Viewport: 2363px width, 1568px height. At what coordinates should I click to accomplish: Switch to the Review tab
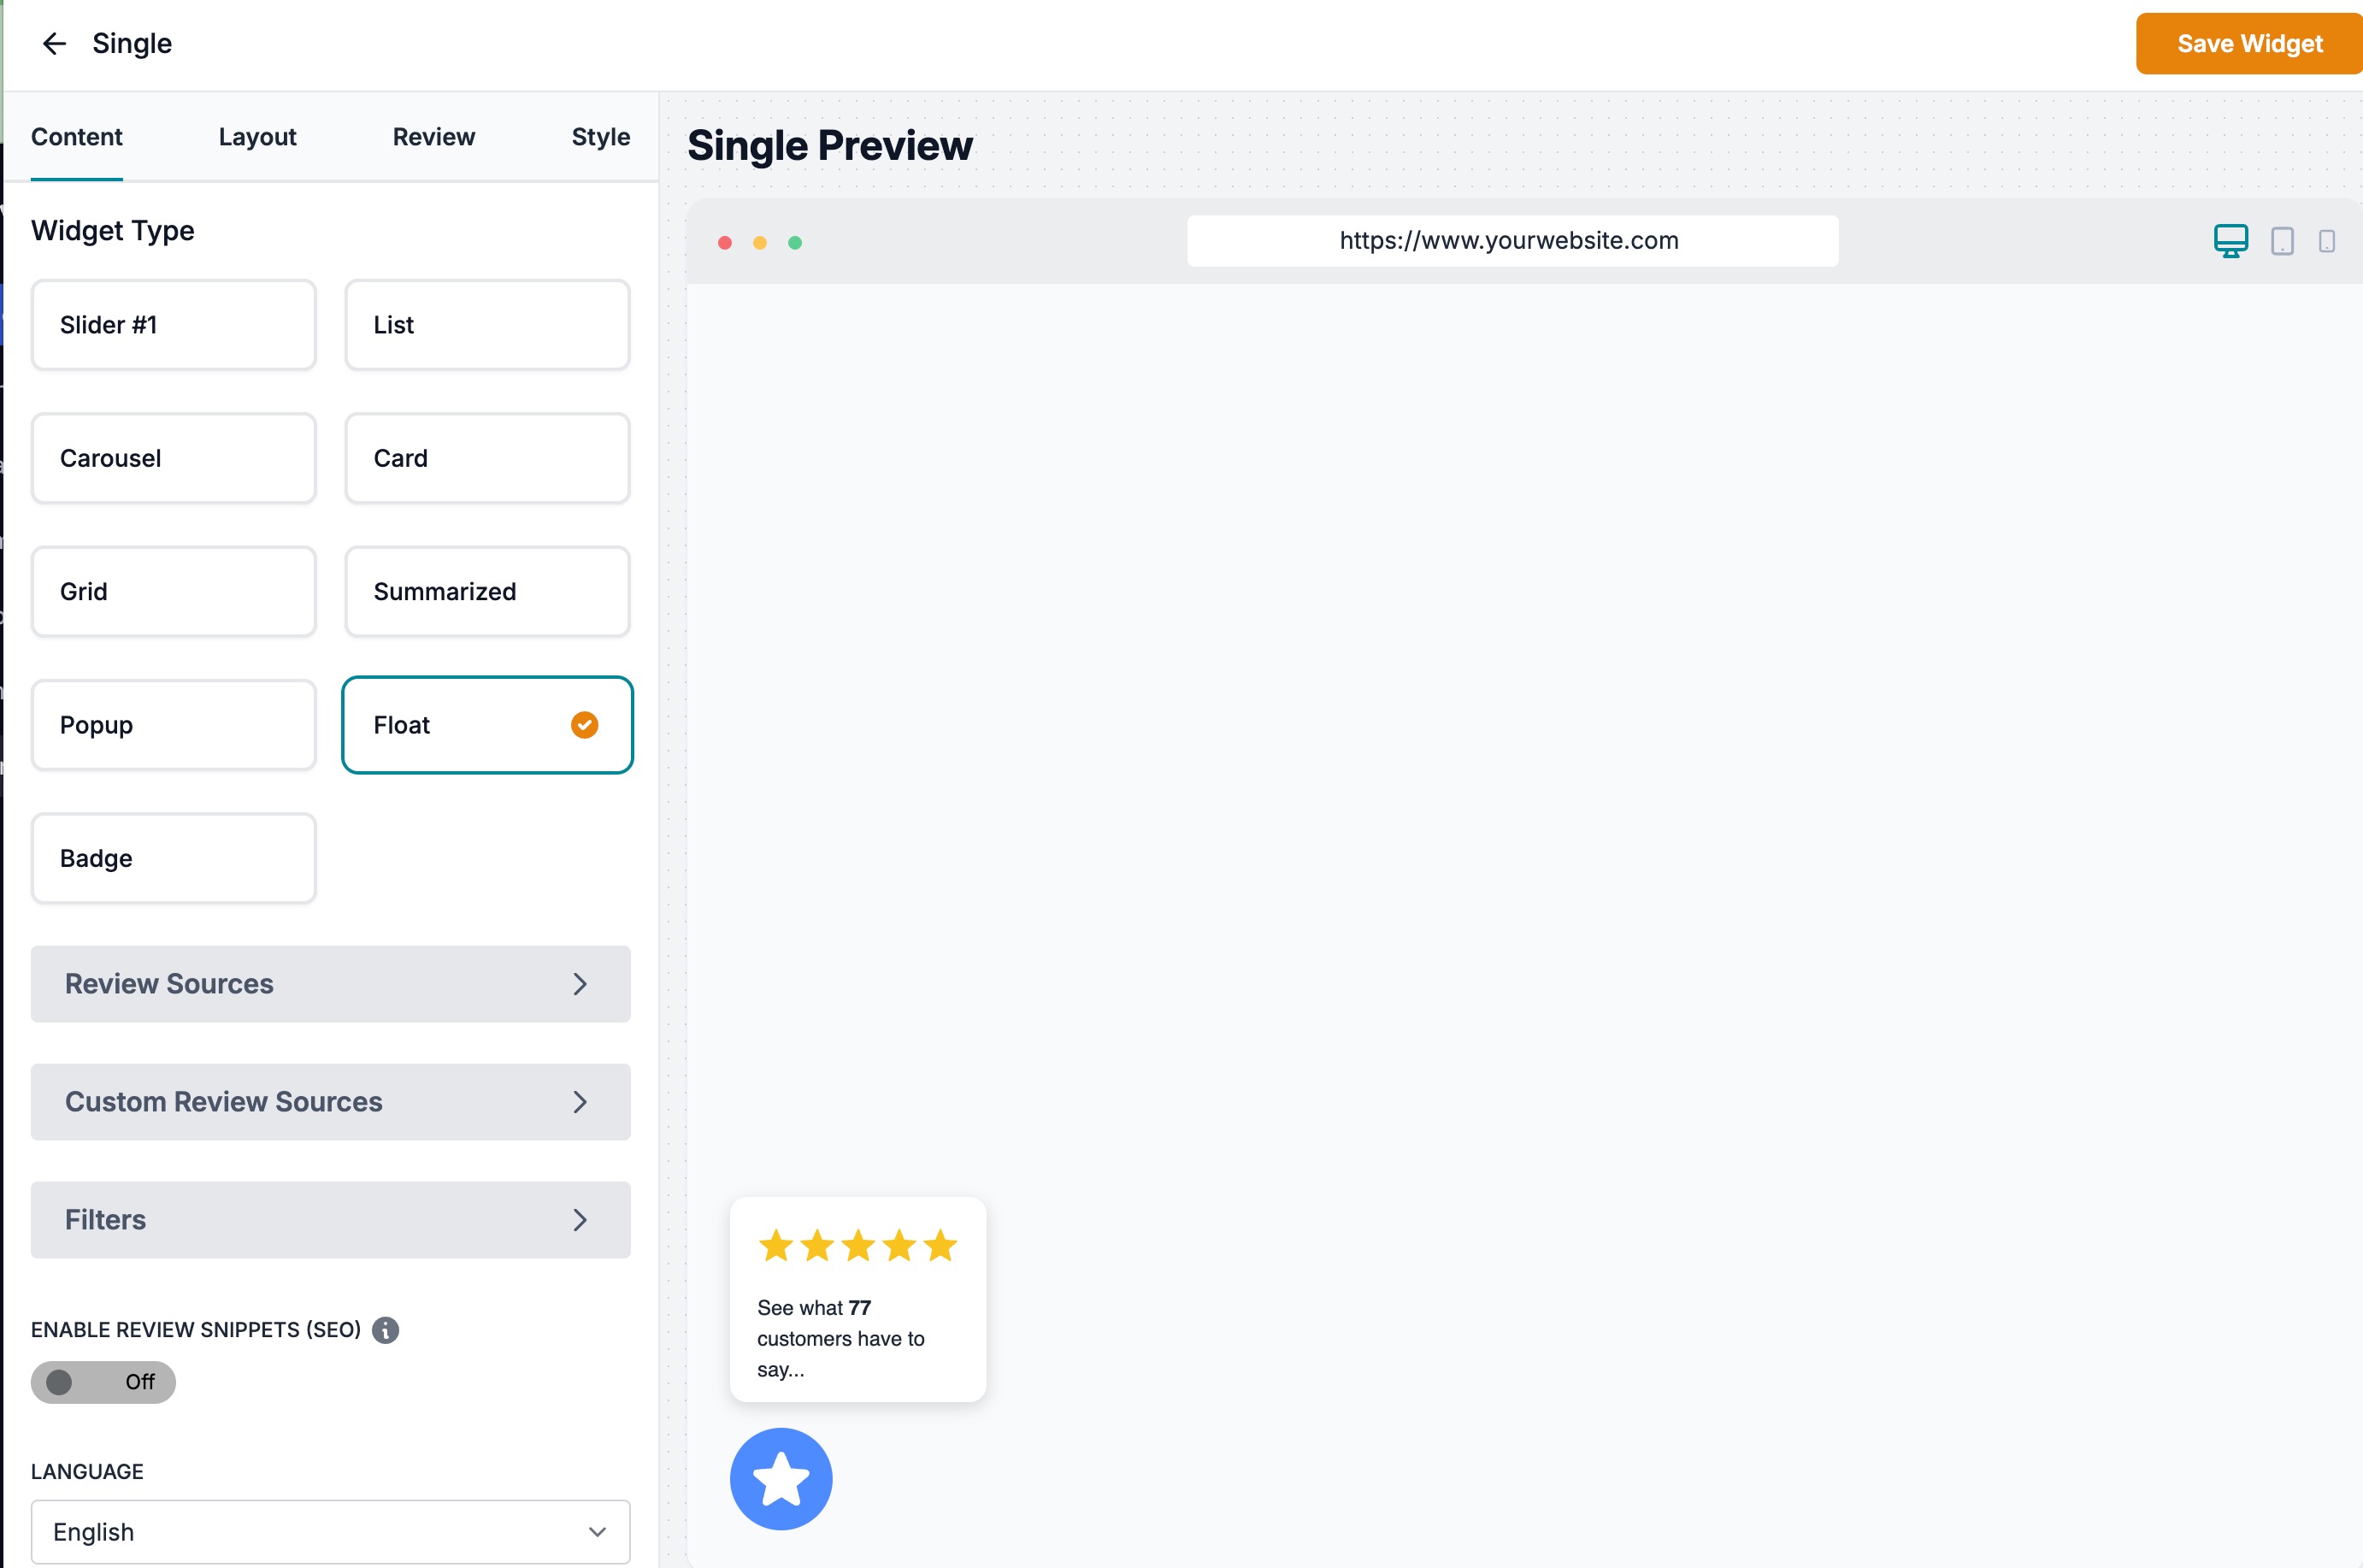[433, 137]
